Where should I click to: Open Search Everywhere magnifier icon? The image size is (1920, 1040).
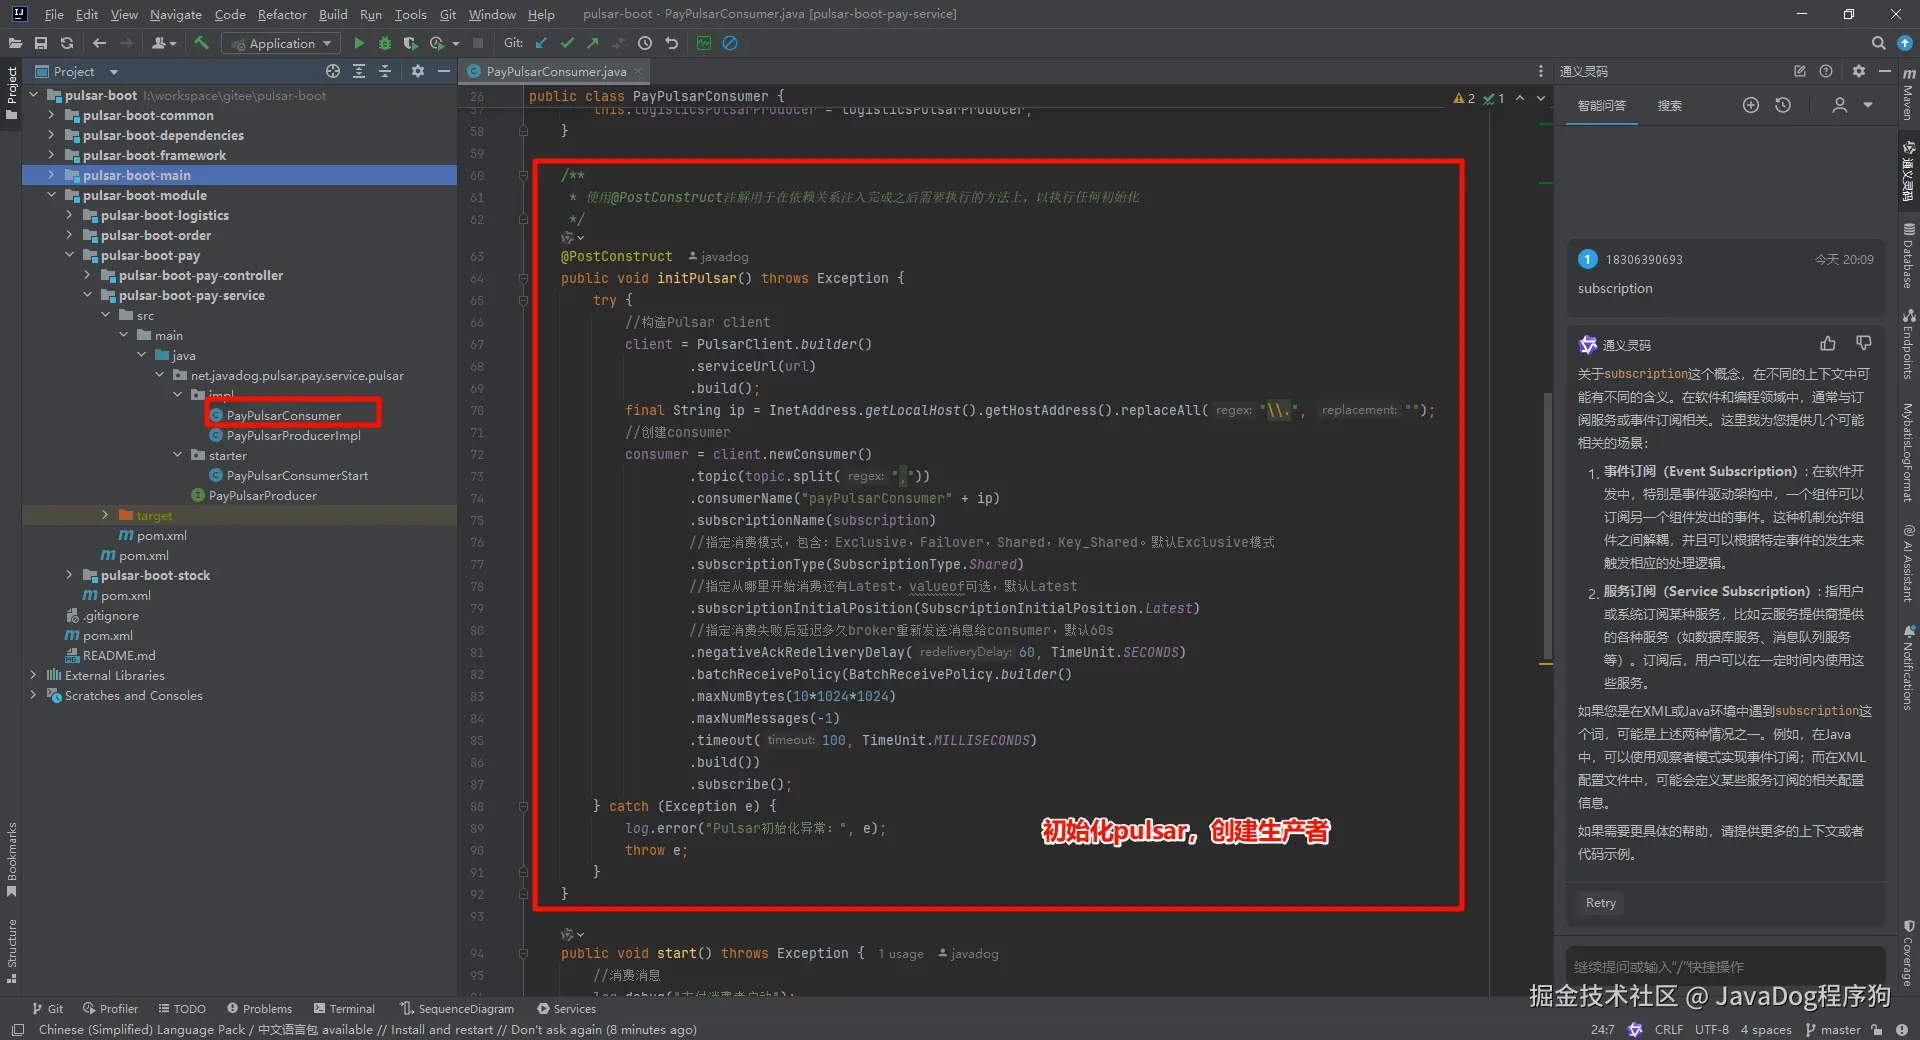(1879, 43)
